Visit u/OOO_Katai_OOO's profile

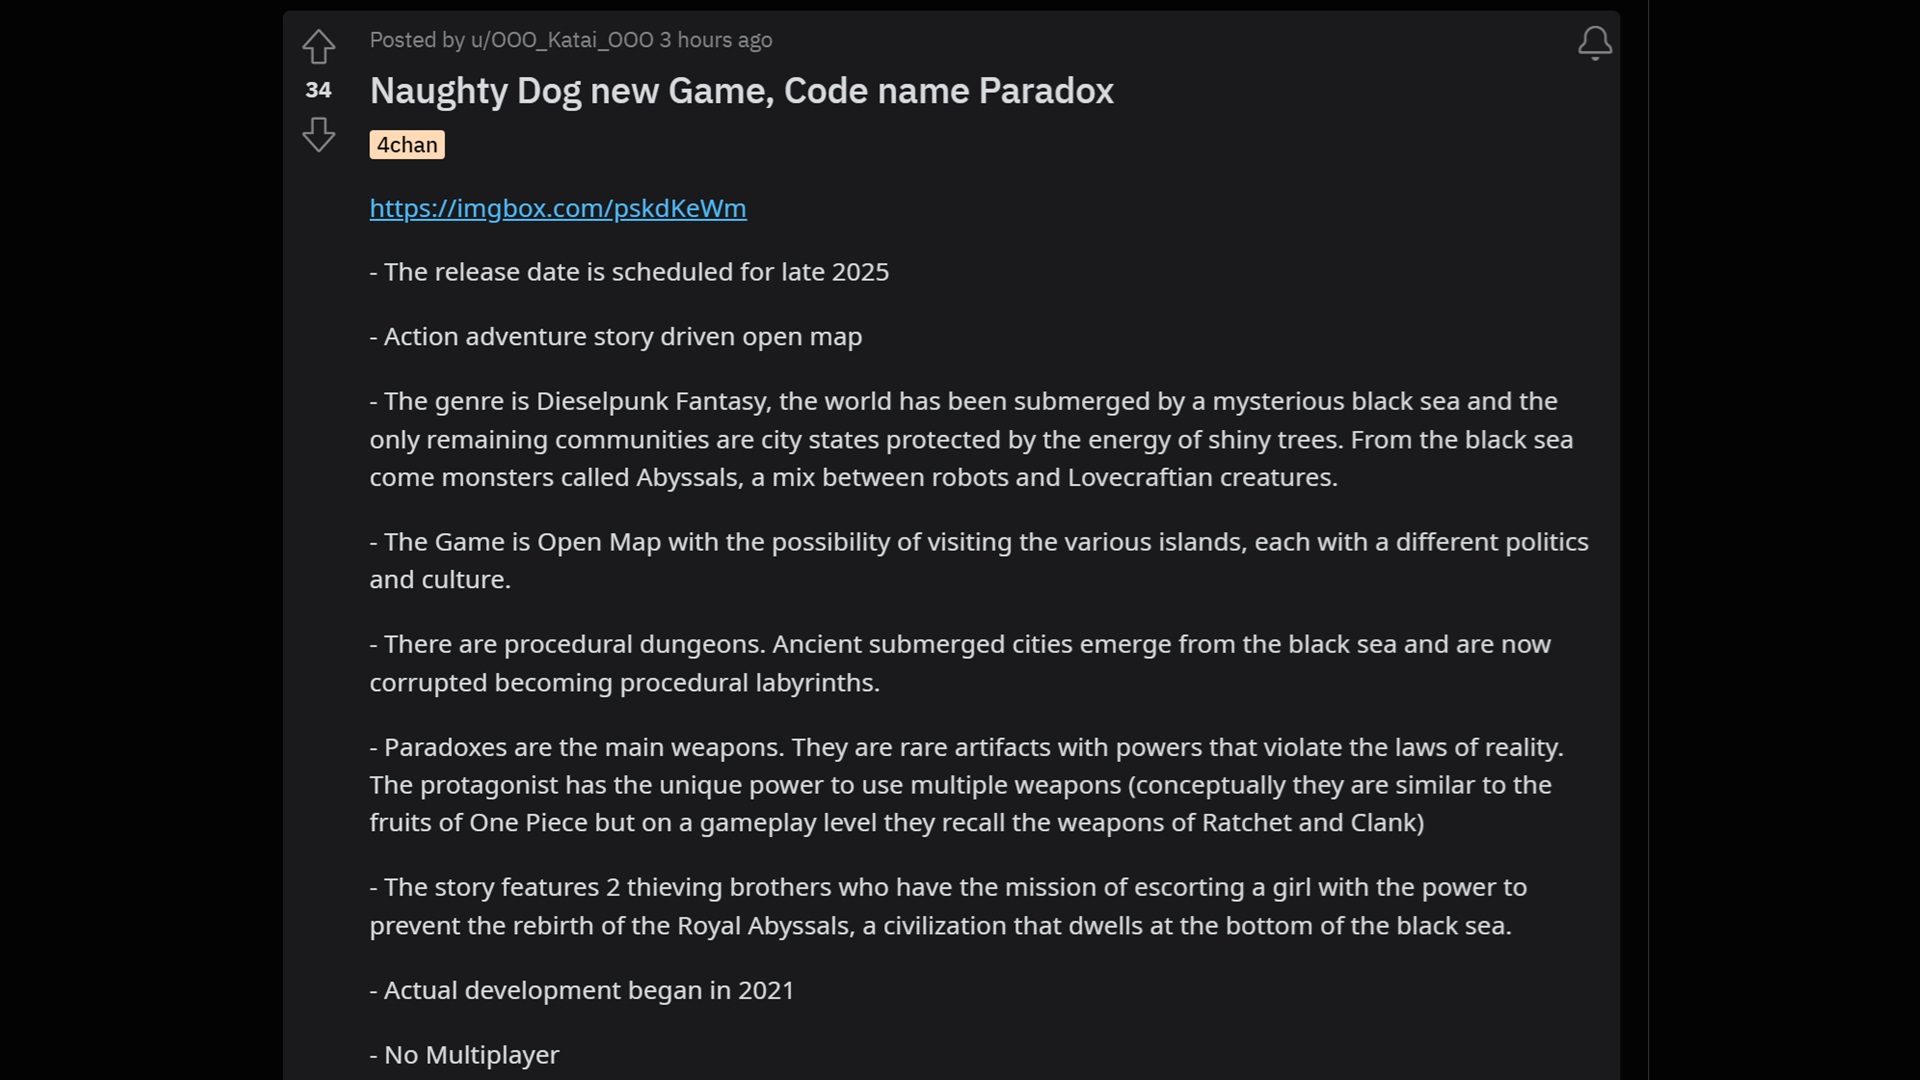click(563, 40)
